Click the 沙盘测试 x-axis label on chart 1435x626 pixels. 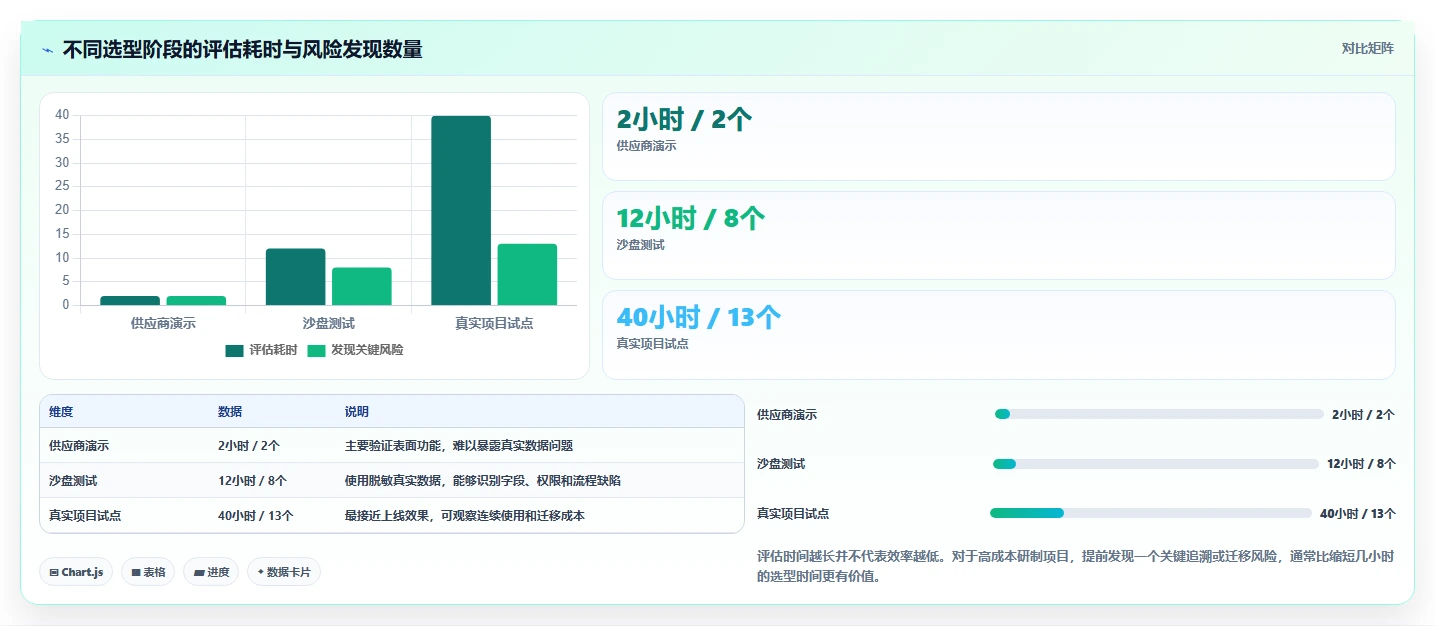tap(328, 323)
